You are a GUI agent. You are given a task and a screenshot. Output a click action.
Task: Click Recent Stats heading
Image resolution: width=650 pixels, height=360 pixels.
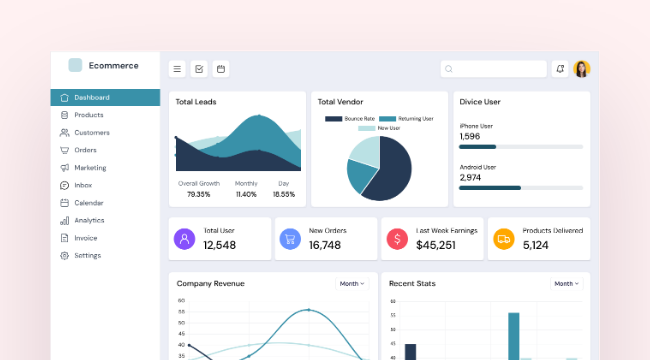(412, 284)
